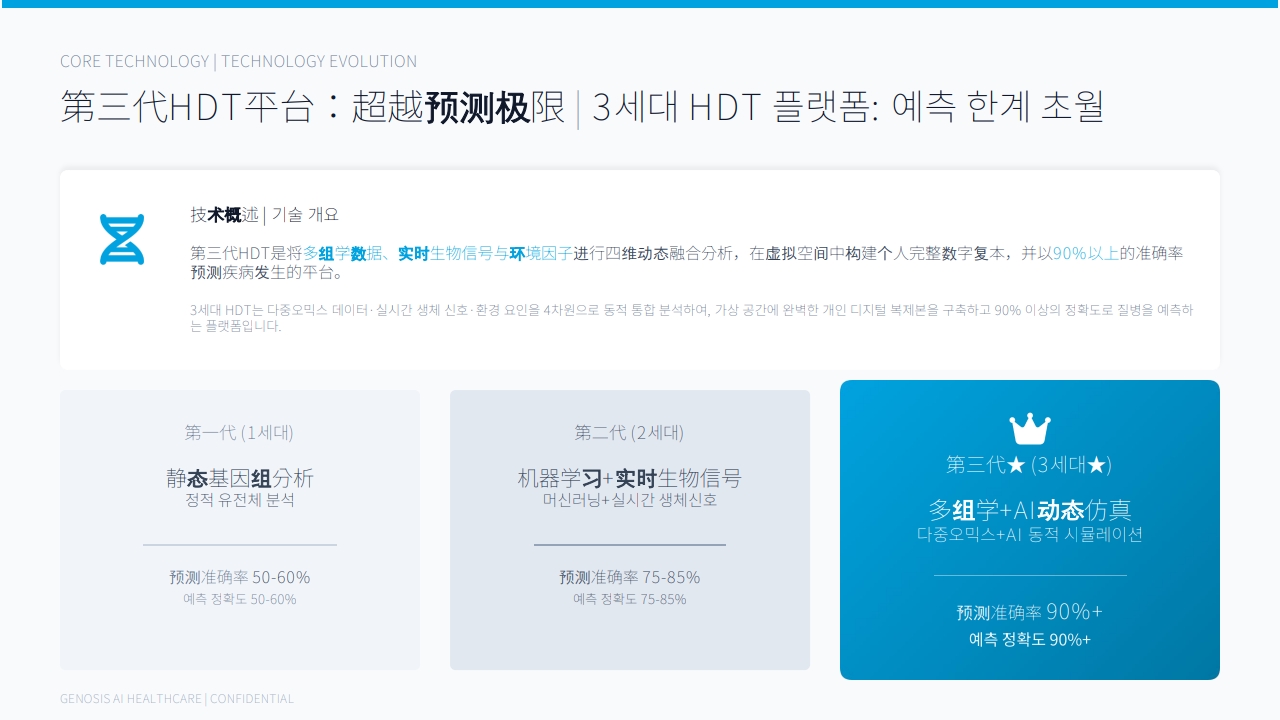Viewport: 1280px width, 720px height.
Task: Select the 第一代 (1세대) card heading
Action: click(239, 432)
